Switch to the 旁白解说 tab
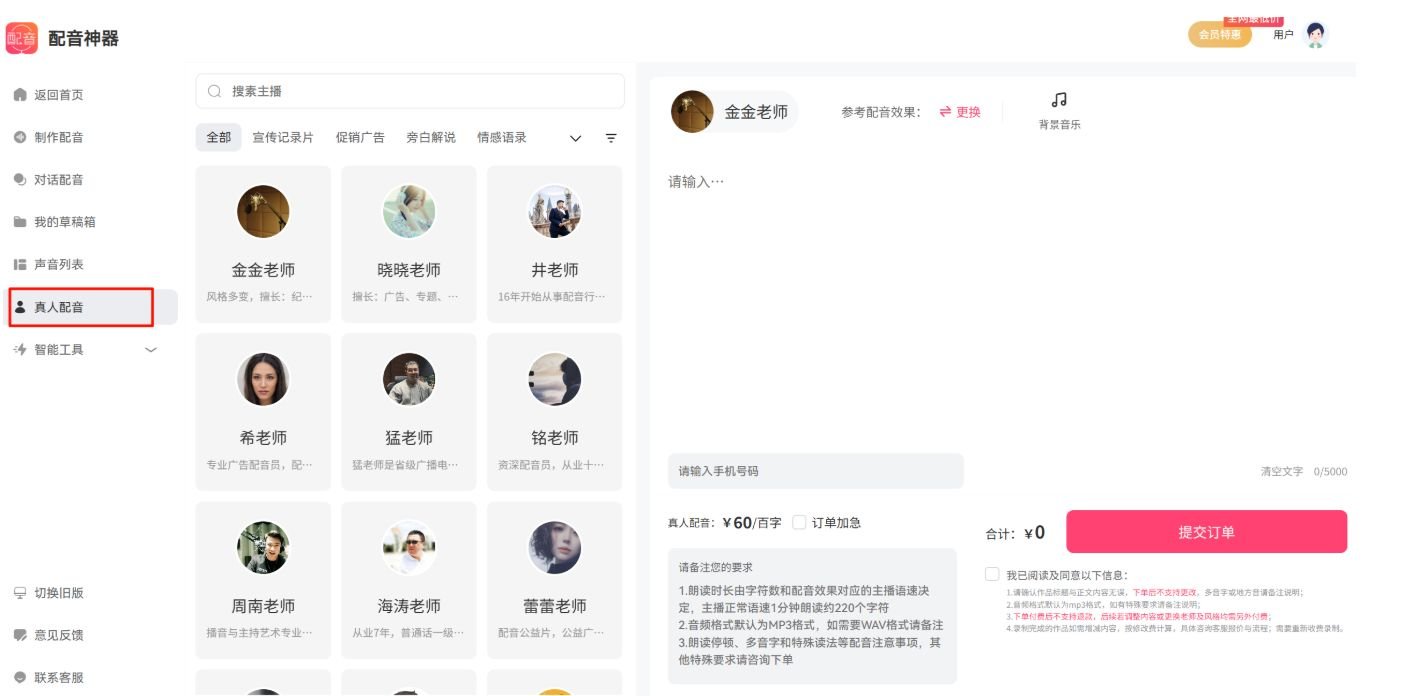 [x=431, y=138]
